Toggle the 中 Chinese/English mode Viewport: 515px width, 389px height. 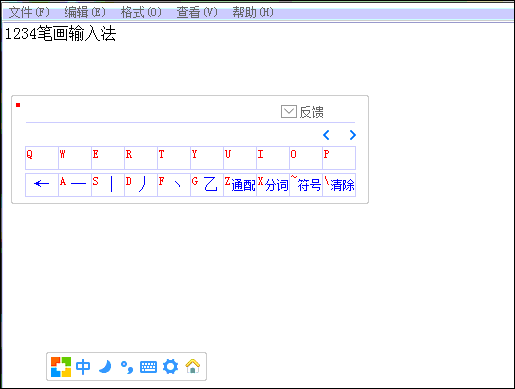83,367
